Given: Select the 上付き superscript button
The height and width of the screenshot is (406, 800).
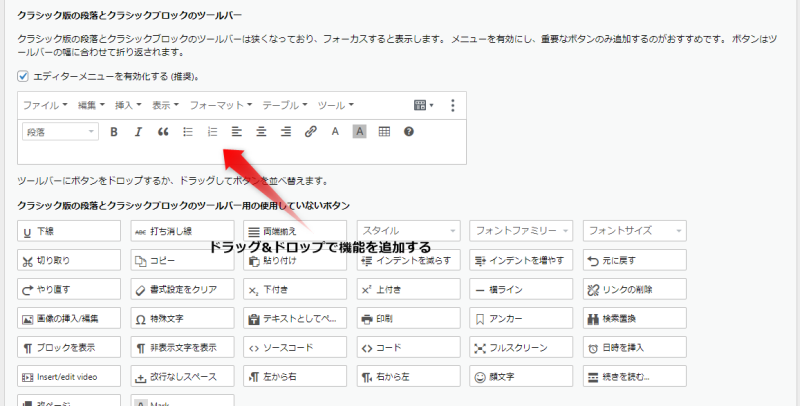Looking at the screenshot, I should [x=409, y=289].
